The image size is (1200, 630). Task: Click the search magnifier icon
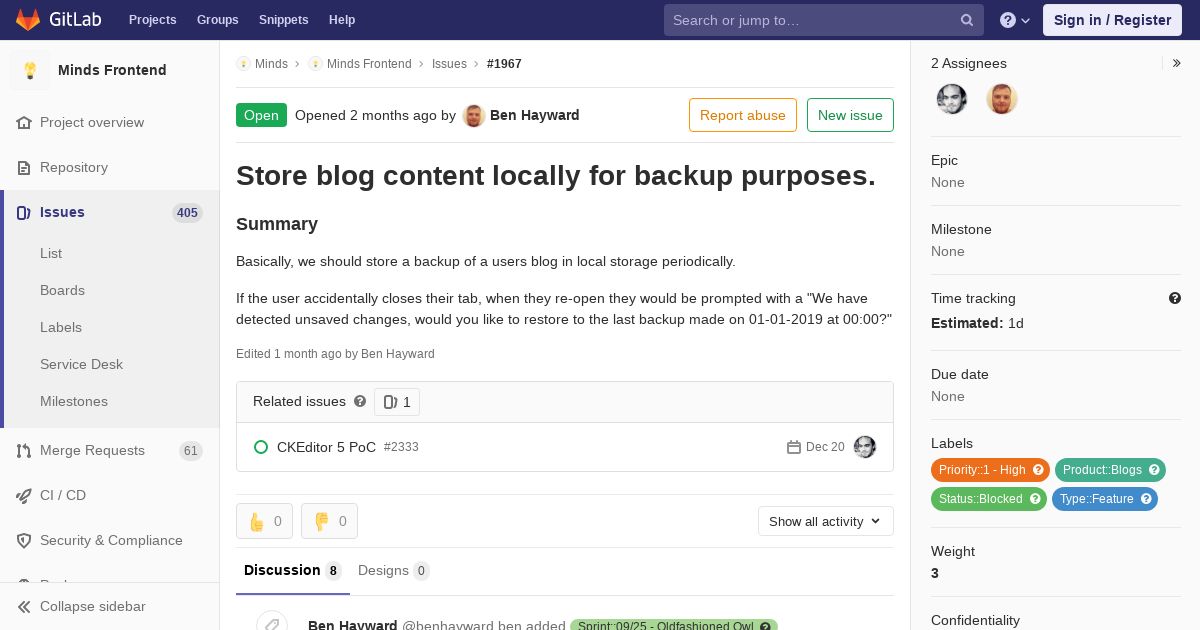pos(967,20)
